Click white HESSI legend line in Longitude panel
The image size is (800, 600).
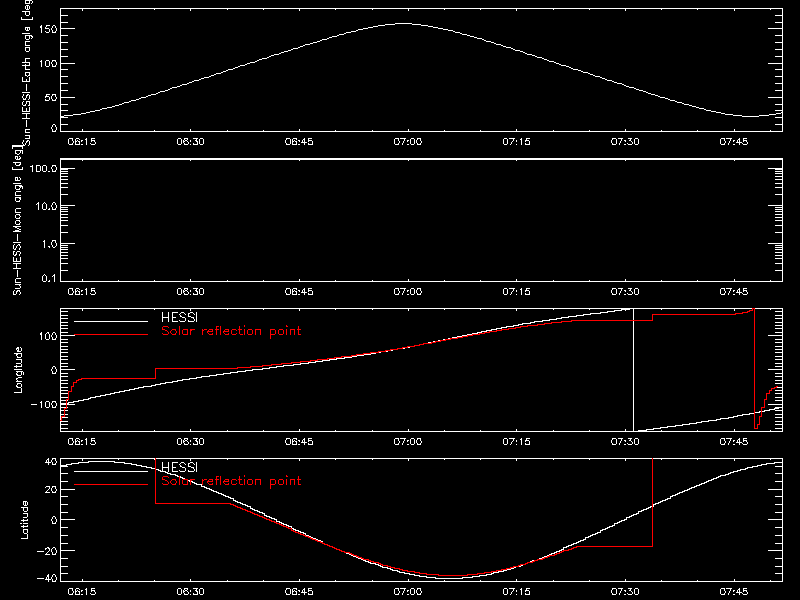click(x=111, y=321)
